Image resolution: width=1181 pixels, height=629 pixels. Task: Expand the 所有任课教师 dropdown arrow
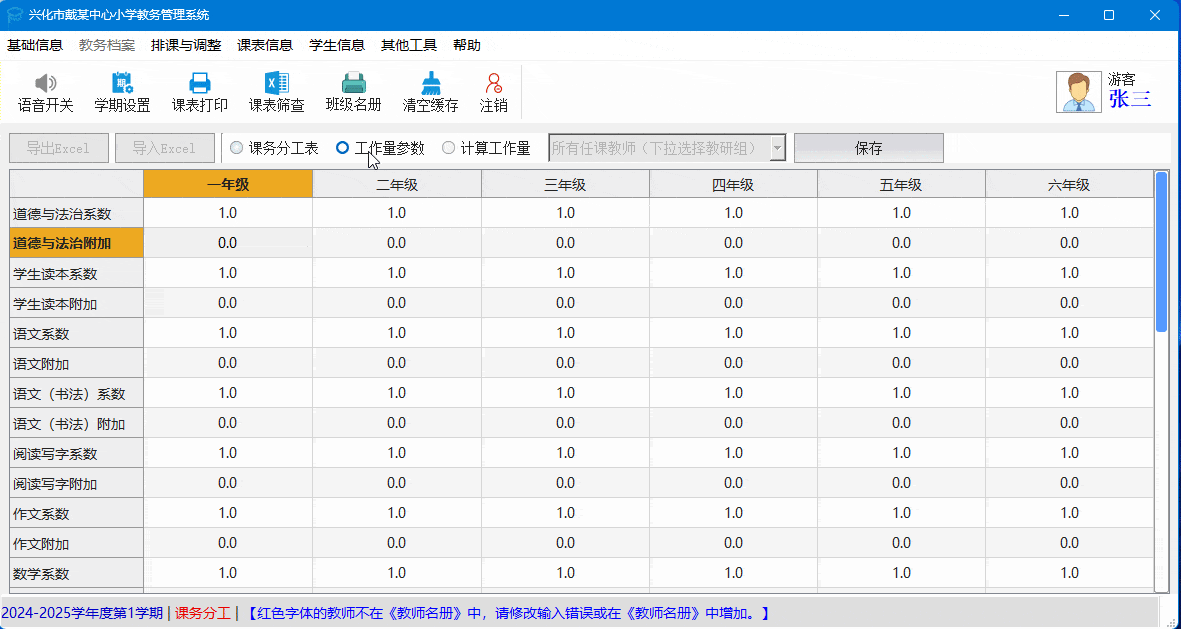(x=777, y=148)
